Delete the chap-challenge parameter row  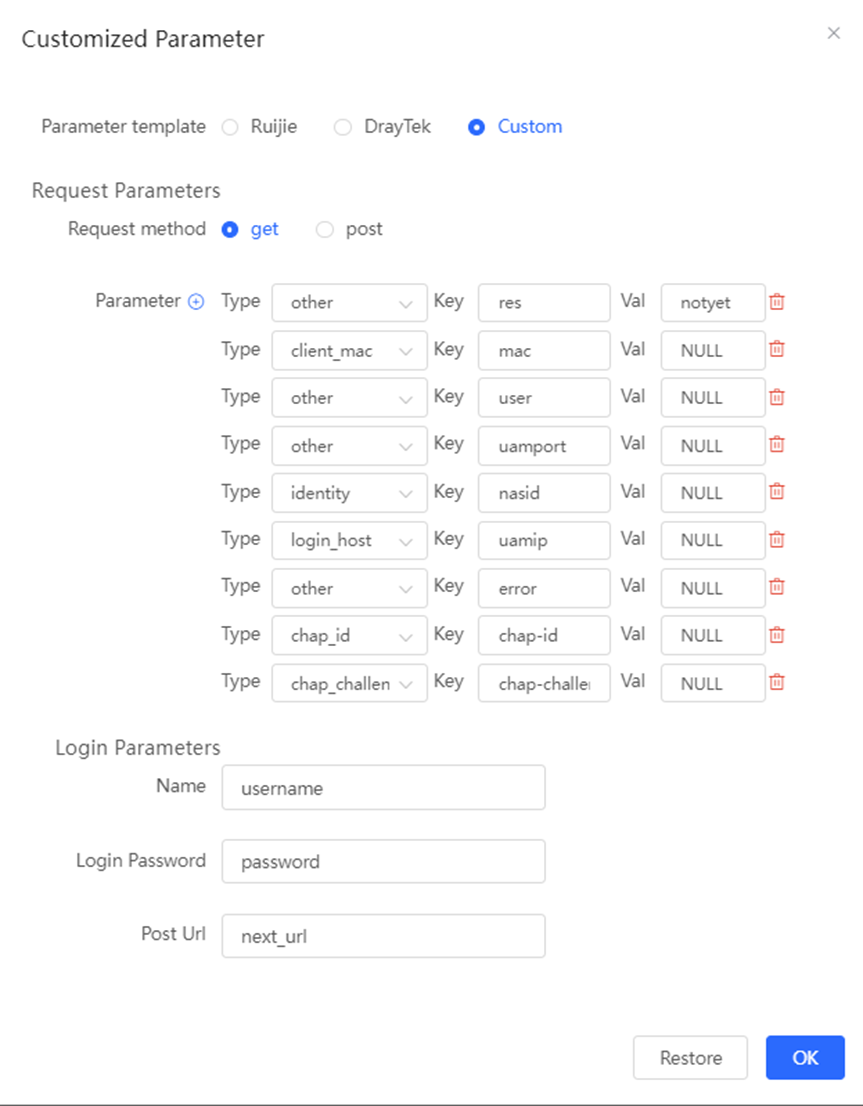tap(777, 682)
